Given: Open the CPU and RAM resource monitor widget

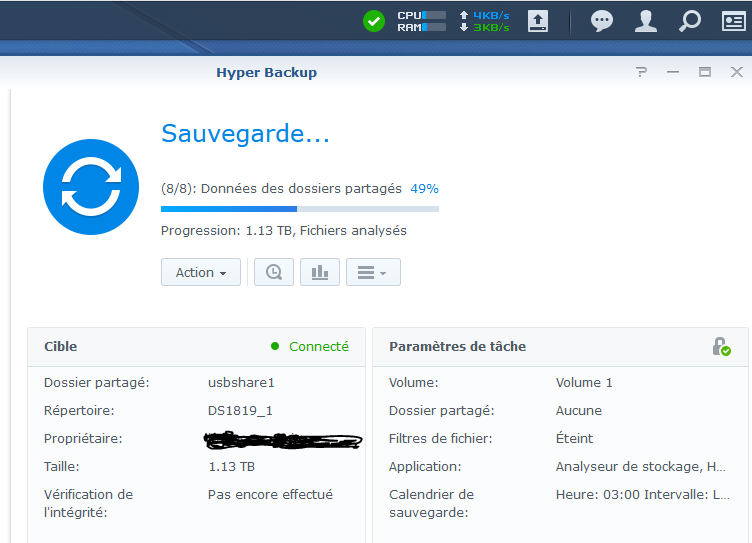Looking at the screenshot, I should click(421, 22).
